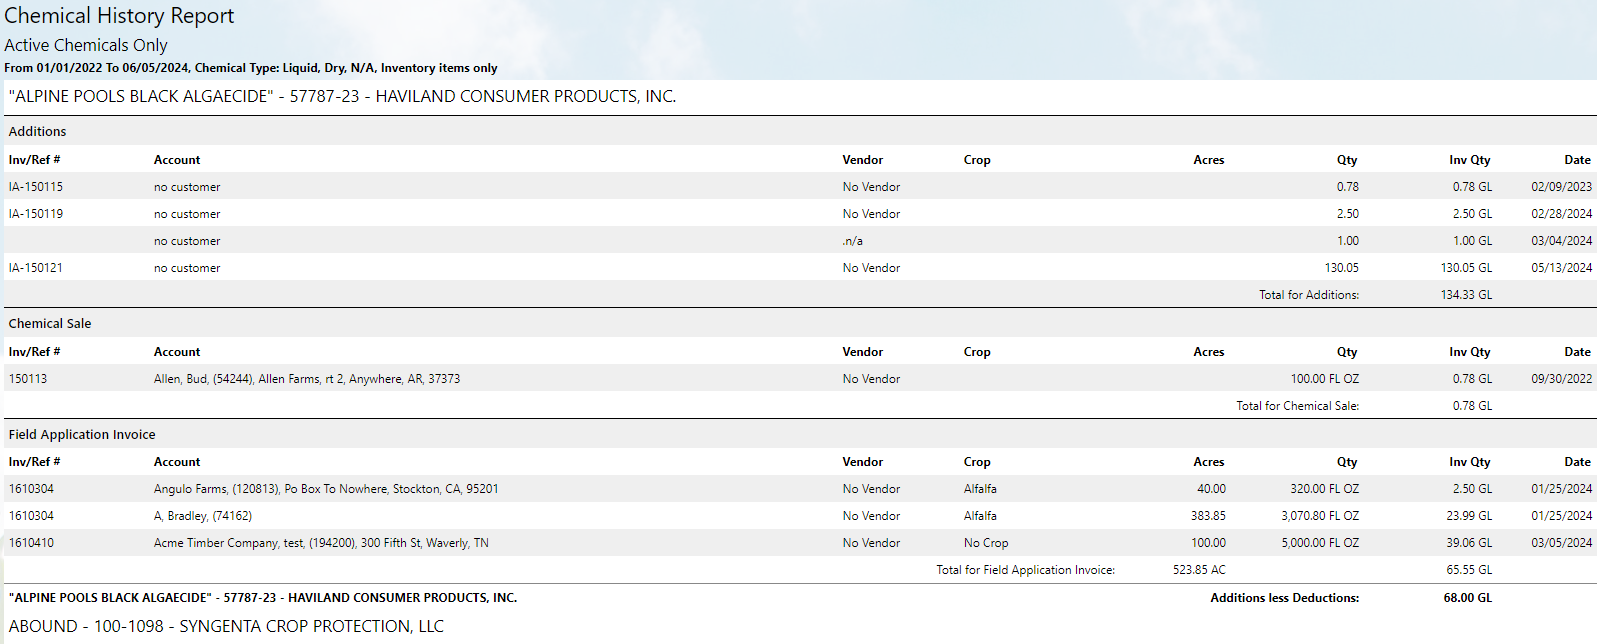The height and width of the screenshot is (644, 1597).
Task: Click the 134.33 GL additions total
Action: pyautogui.click(x=1466, y=295)
